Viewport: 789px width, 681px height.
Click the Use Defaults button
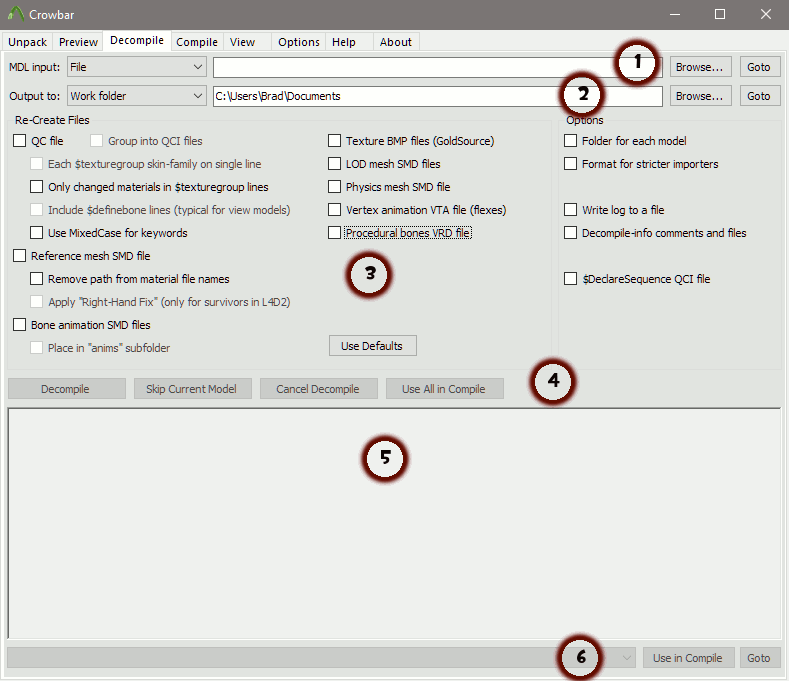(372, 346)
